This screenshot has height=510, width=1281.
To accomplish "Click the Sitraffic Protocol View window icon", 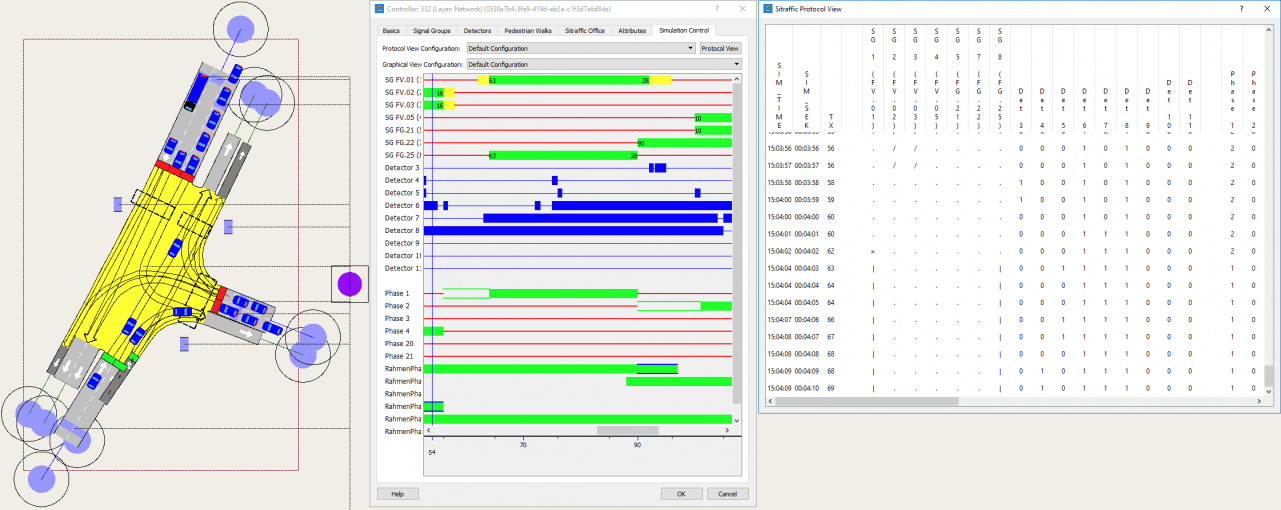I will coord(767,8).
